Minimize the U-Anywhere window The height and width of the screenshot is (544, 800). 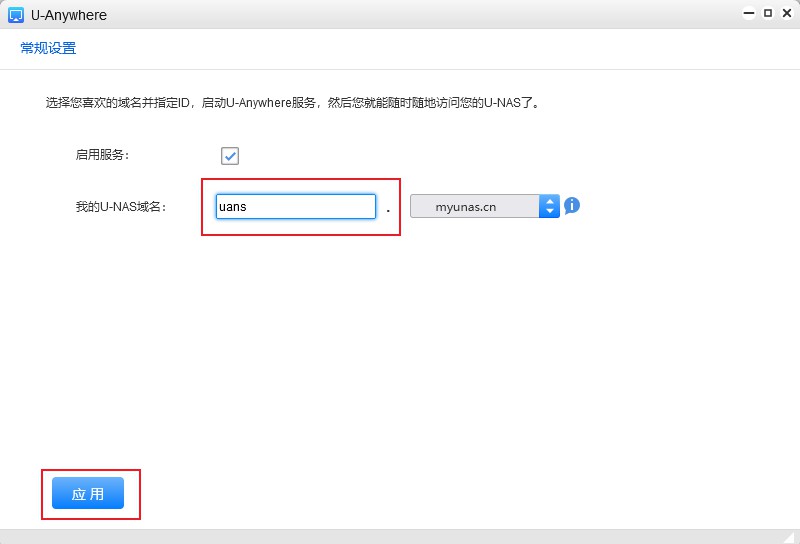pos(749,14)
